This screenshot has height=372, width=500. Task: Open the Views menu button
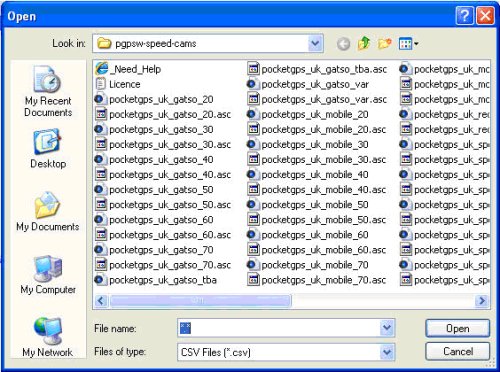point(408,44)
